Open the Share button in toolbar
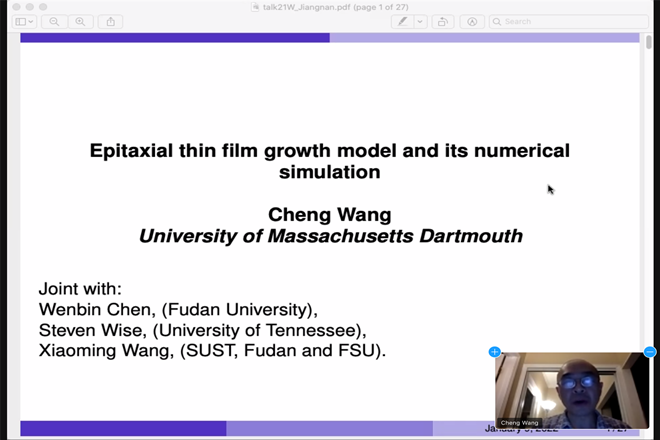The image size is (660, 440). coord(110,21)
